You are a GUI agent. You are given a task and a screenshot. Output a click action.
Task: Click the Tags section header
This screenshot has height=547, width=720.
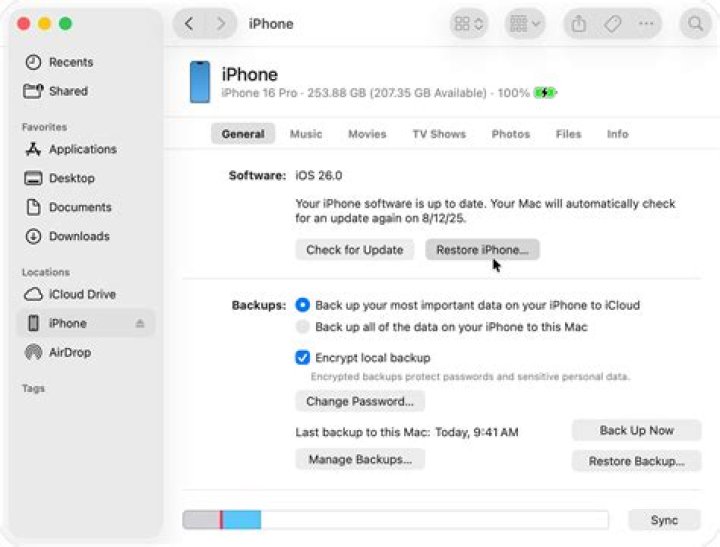point(34,388)
